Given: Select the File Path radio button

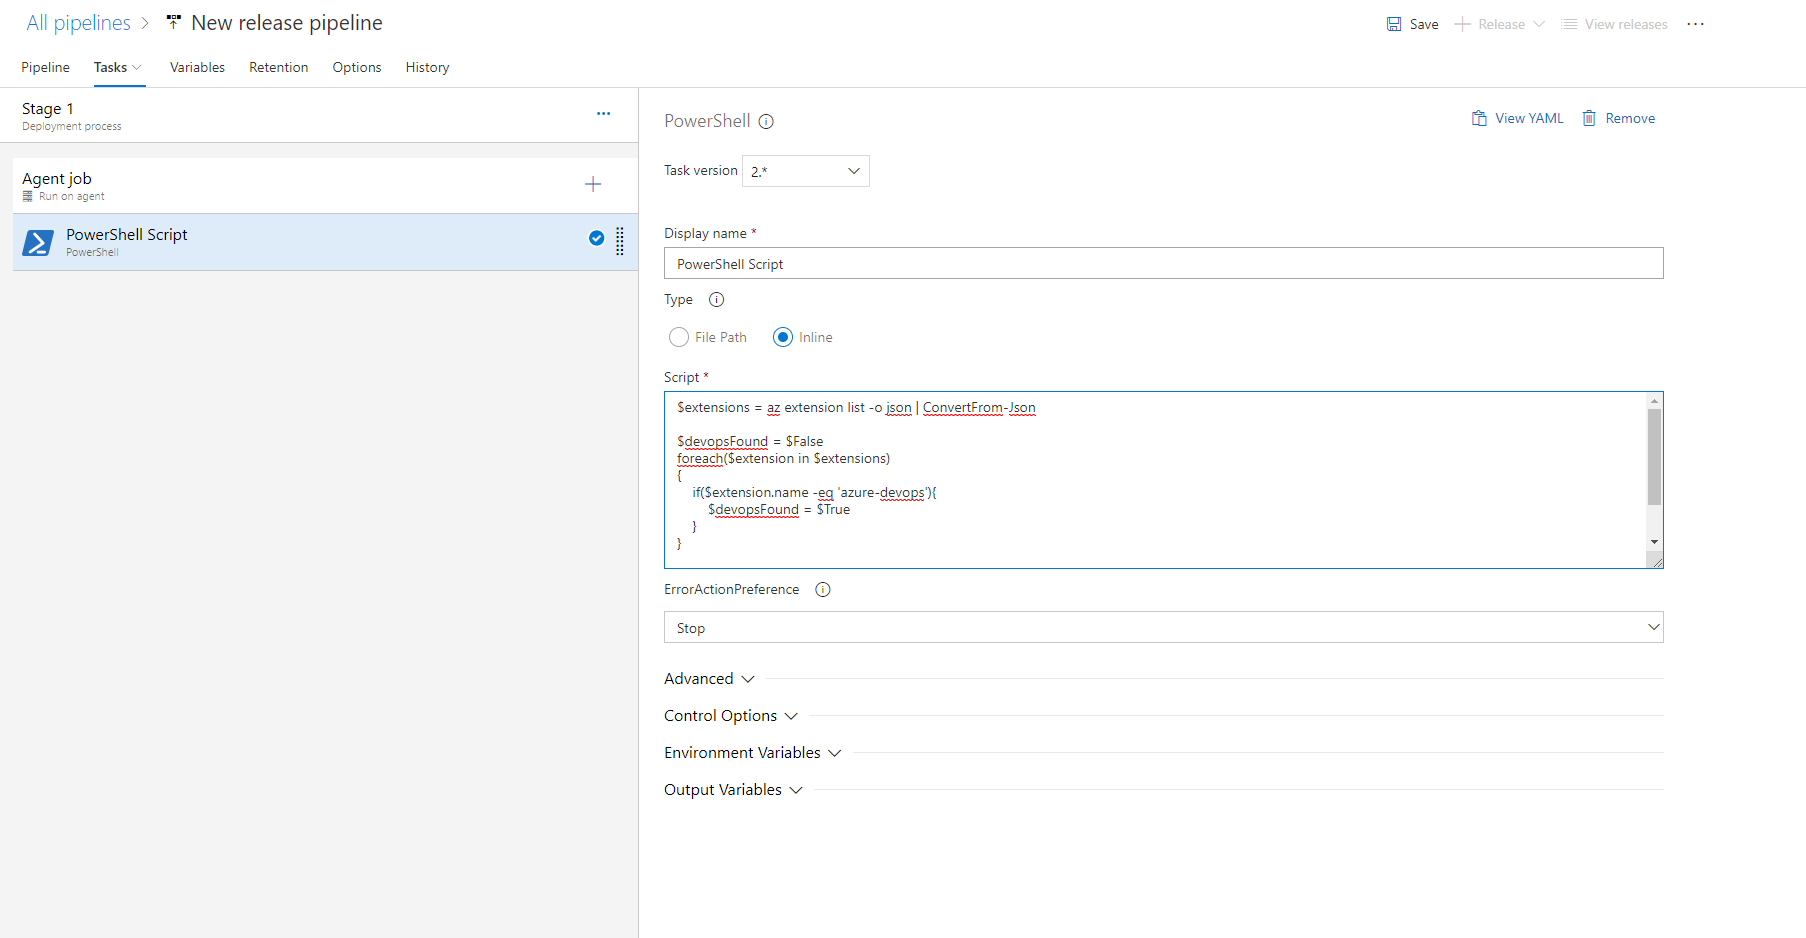Looking at the screenshot, I should [679, 338].
